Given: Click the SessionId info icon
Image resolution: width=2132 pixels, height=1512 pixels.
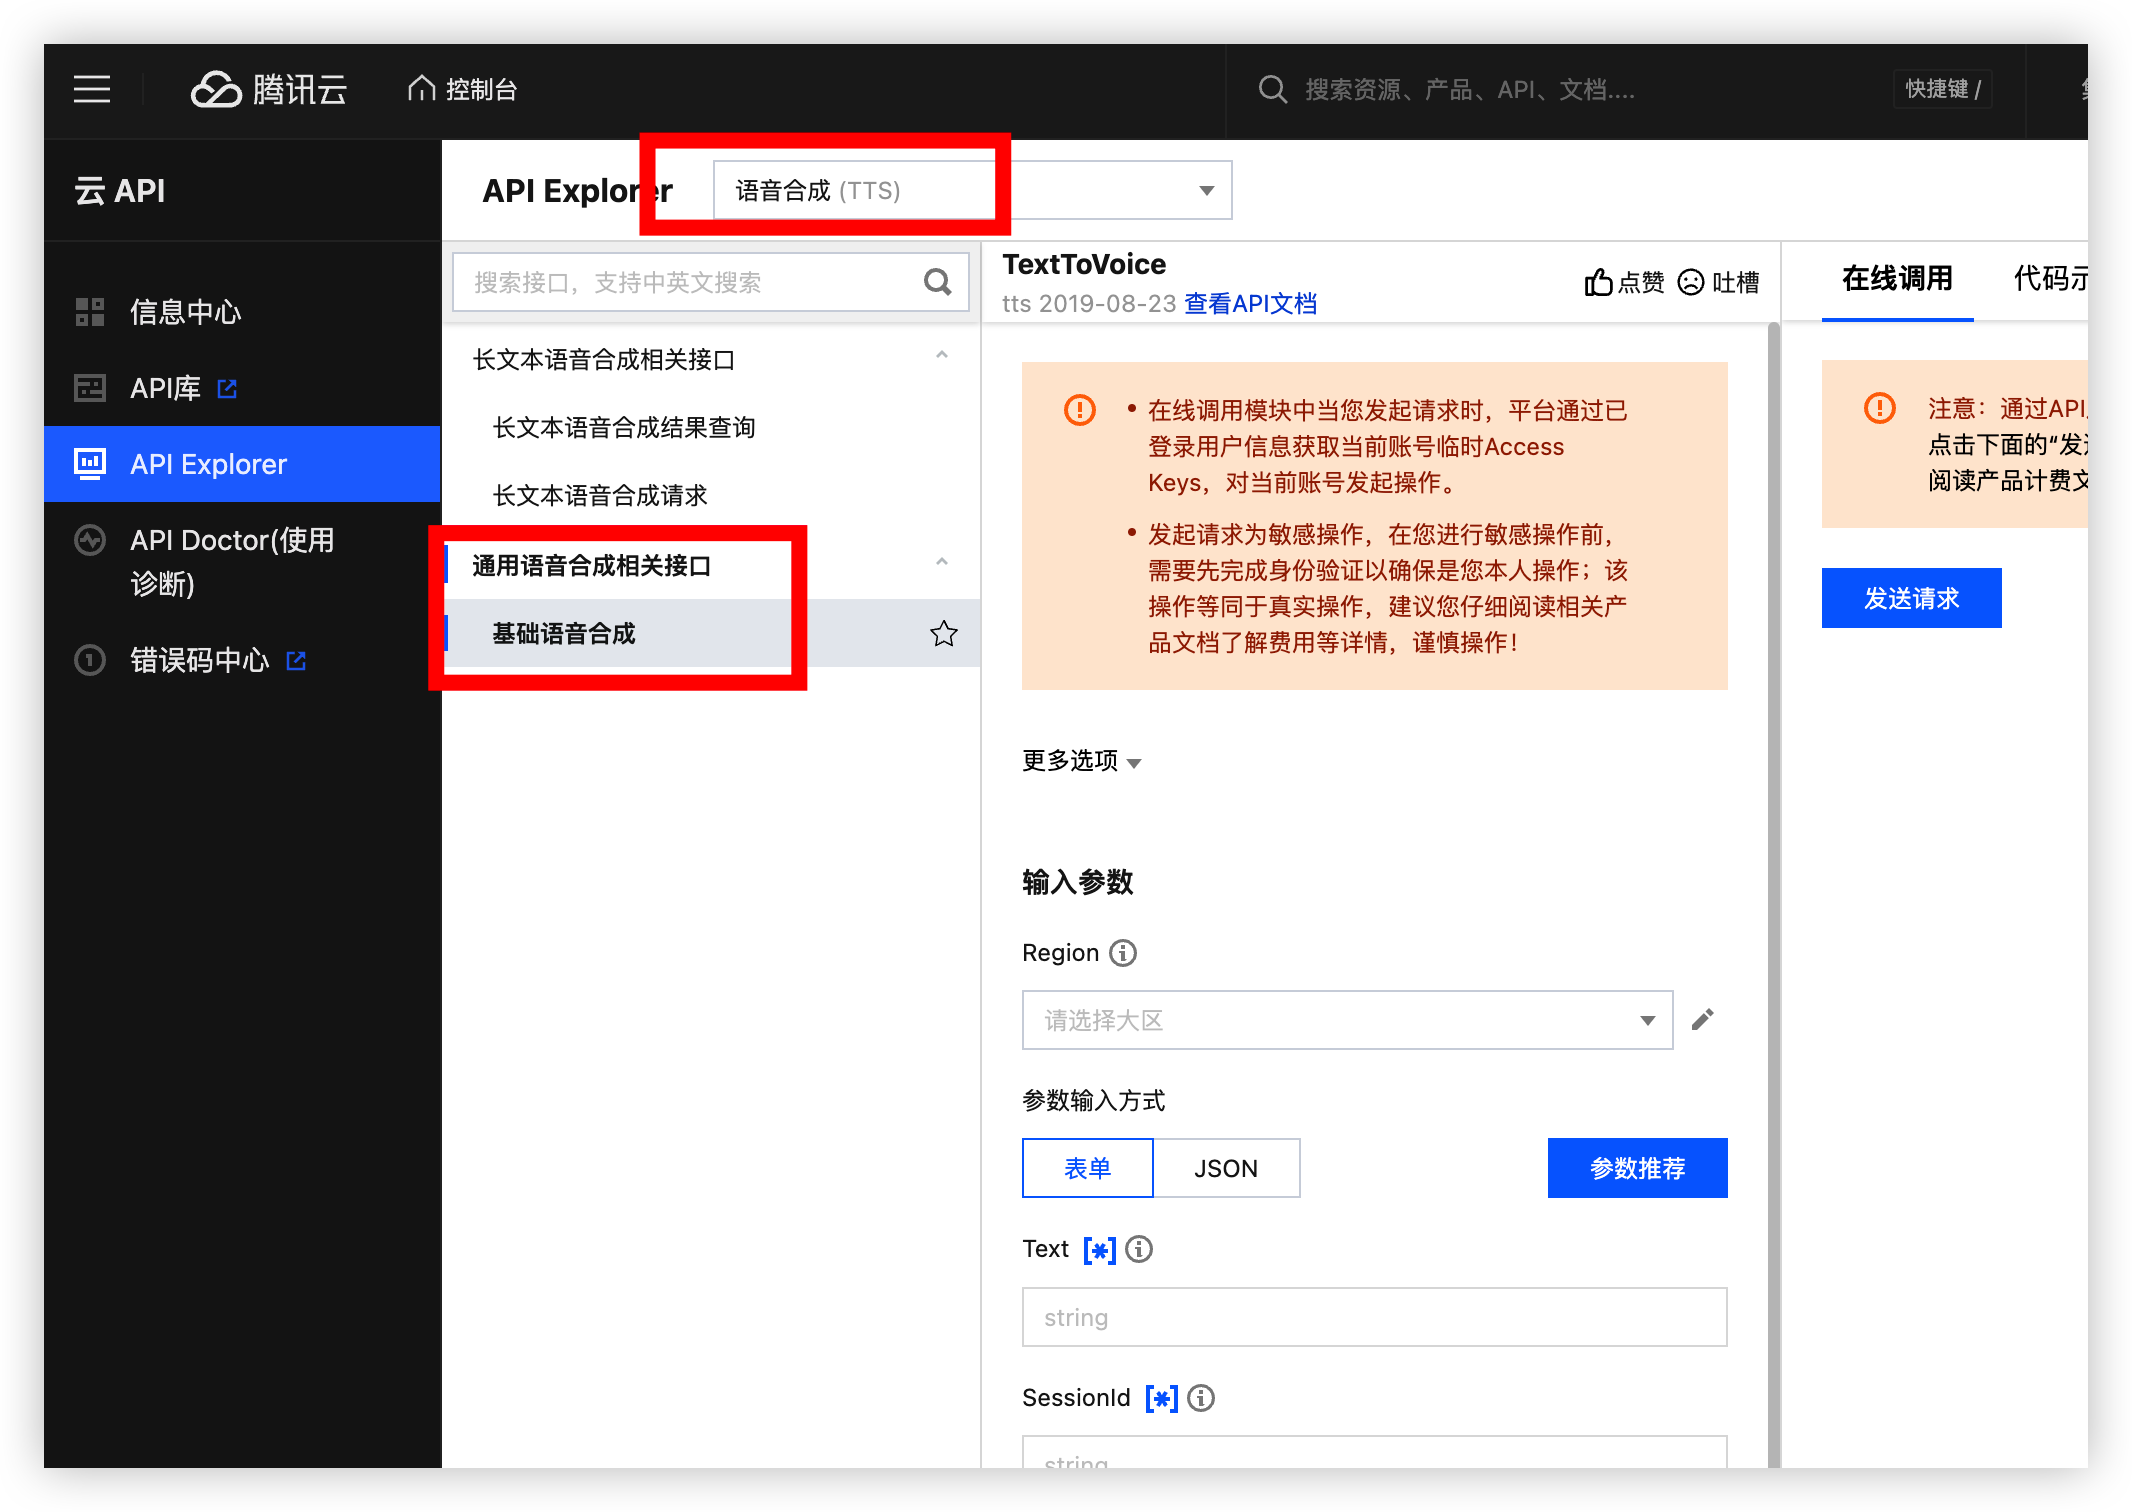Looking at the screenshot, I should point(1201,1397).
